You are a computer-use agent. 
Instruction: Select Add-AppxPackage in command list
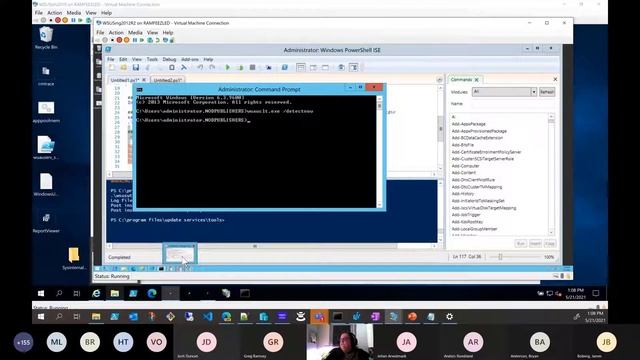pyautogui.click(x=469, y=124)
